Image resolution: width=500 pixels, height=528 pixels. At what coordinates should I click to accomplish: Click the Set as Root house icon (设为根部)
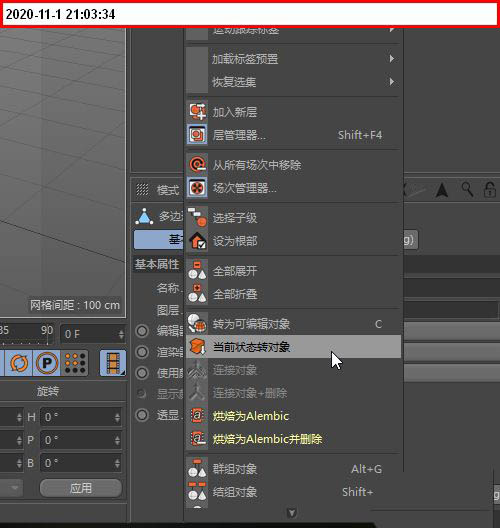(197, 241)
